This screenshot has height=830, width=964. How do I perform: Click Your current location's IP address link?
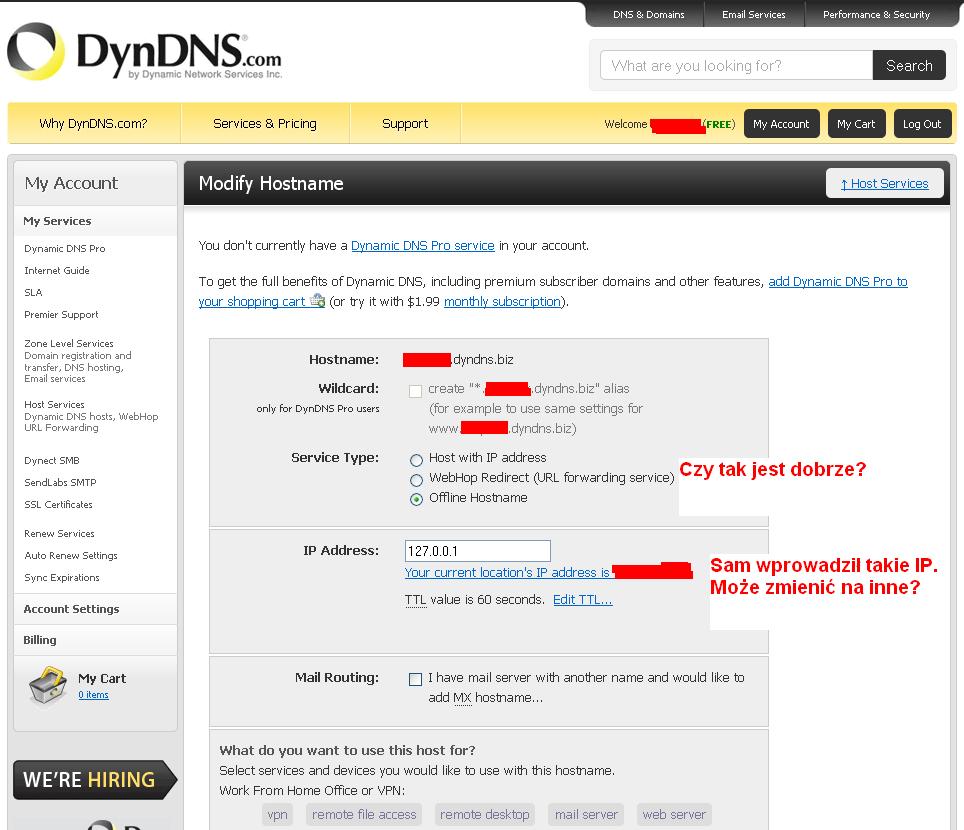507,572
